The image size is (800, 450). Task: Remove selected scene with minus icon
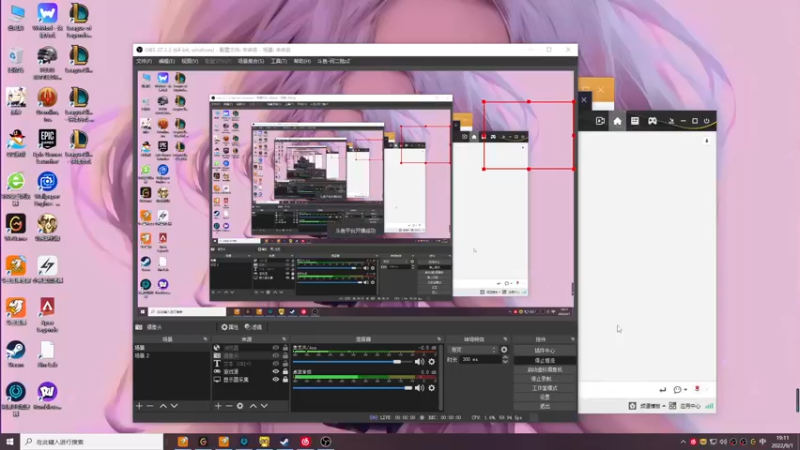tap(150, 406)
